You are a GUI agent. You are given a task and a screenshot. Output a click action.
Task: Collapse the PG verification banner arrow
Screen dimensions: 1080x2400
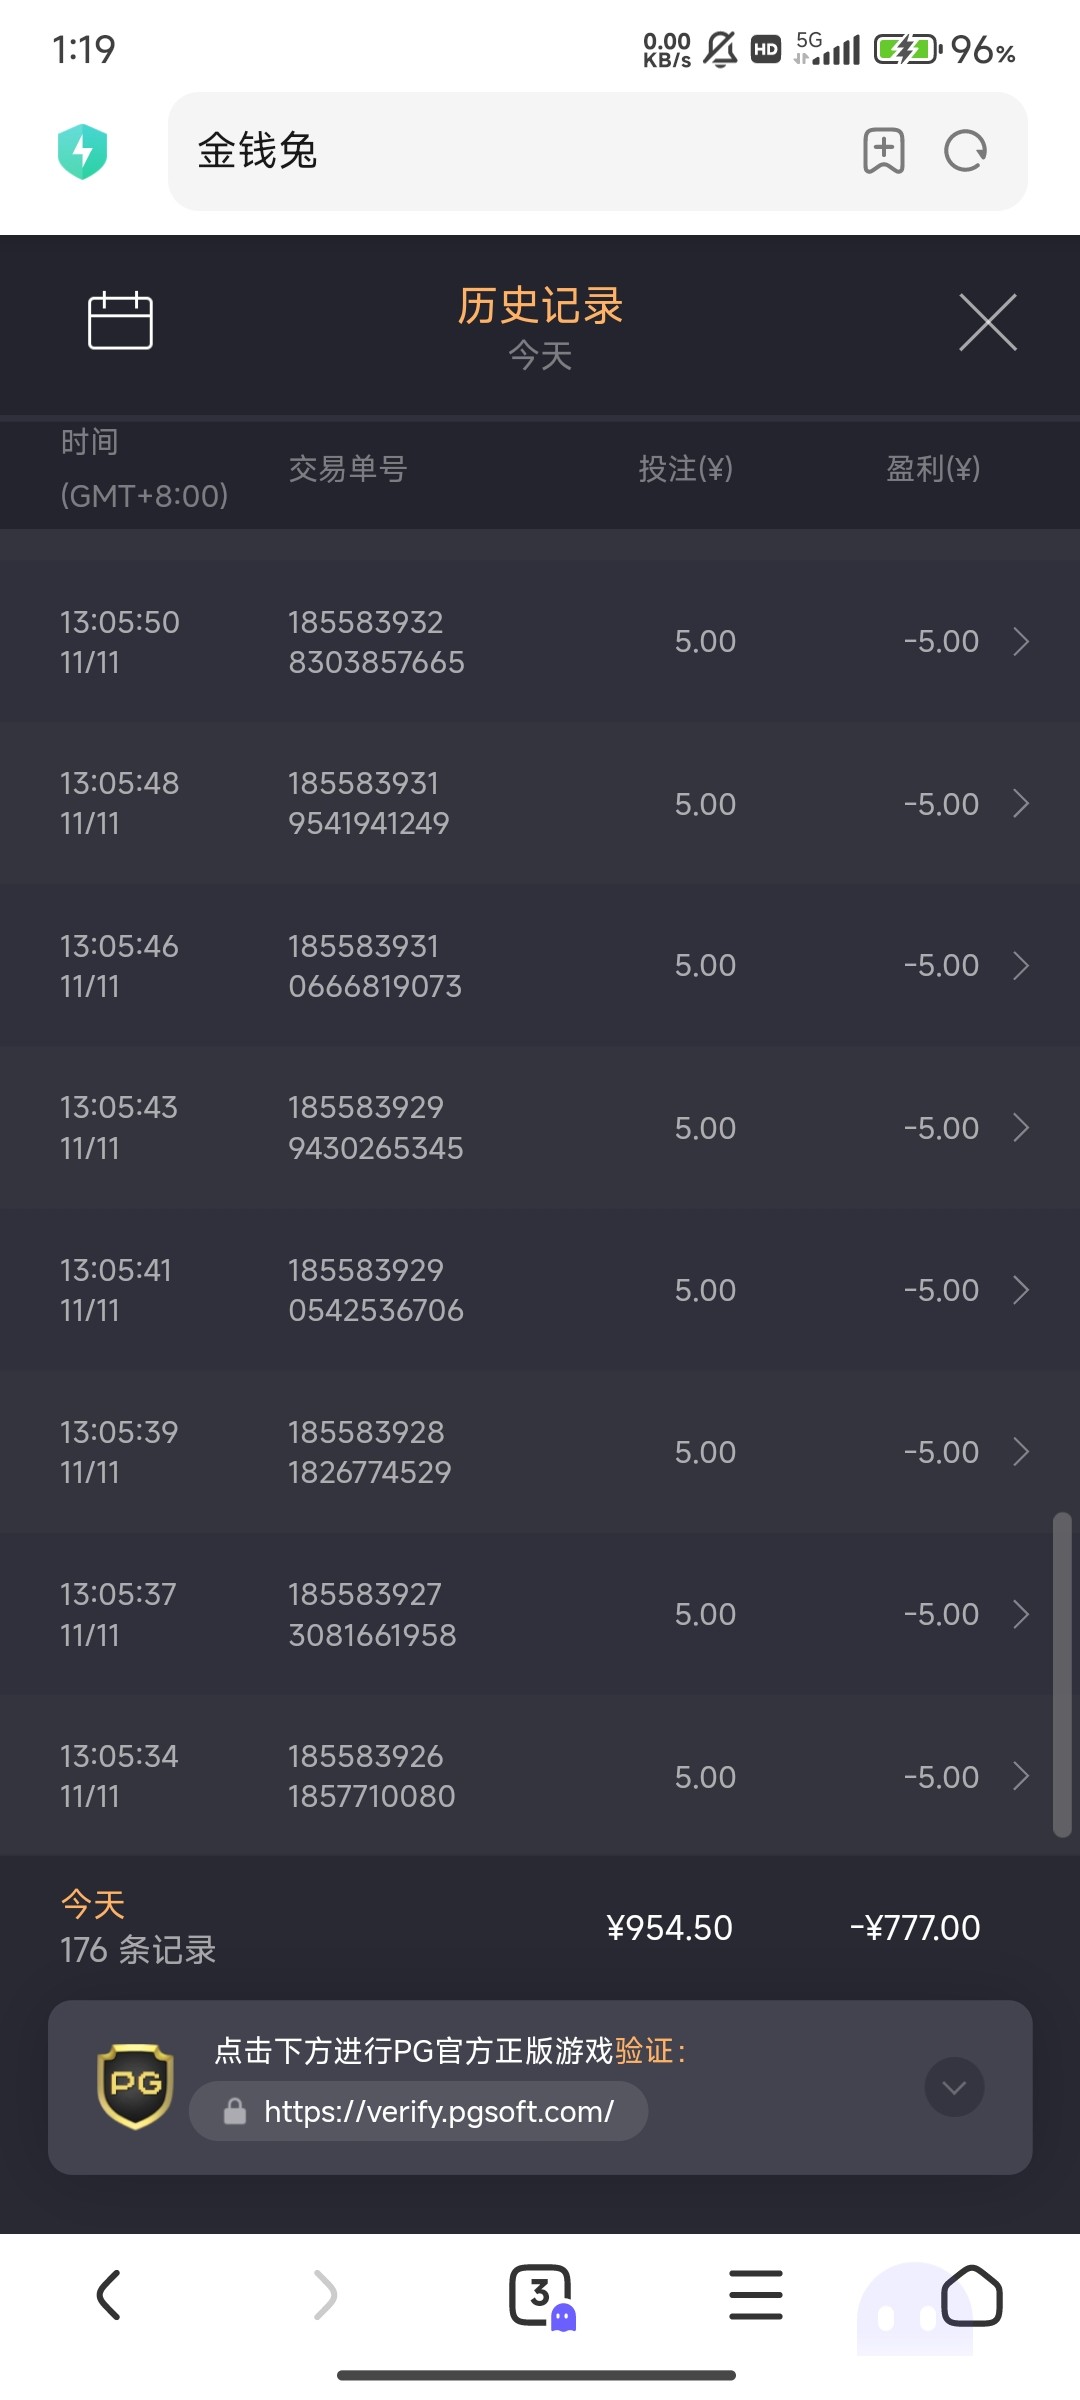(x=954, y=2087)
